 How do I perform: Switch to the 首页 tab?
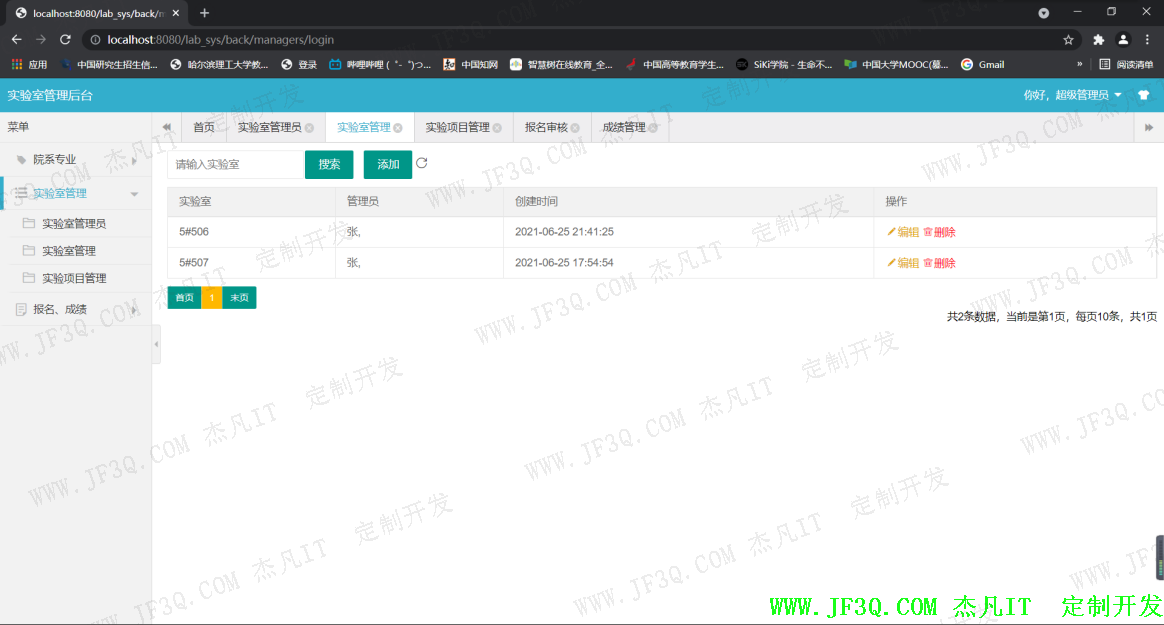click(204, 128)
